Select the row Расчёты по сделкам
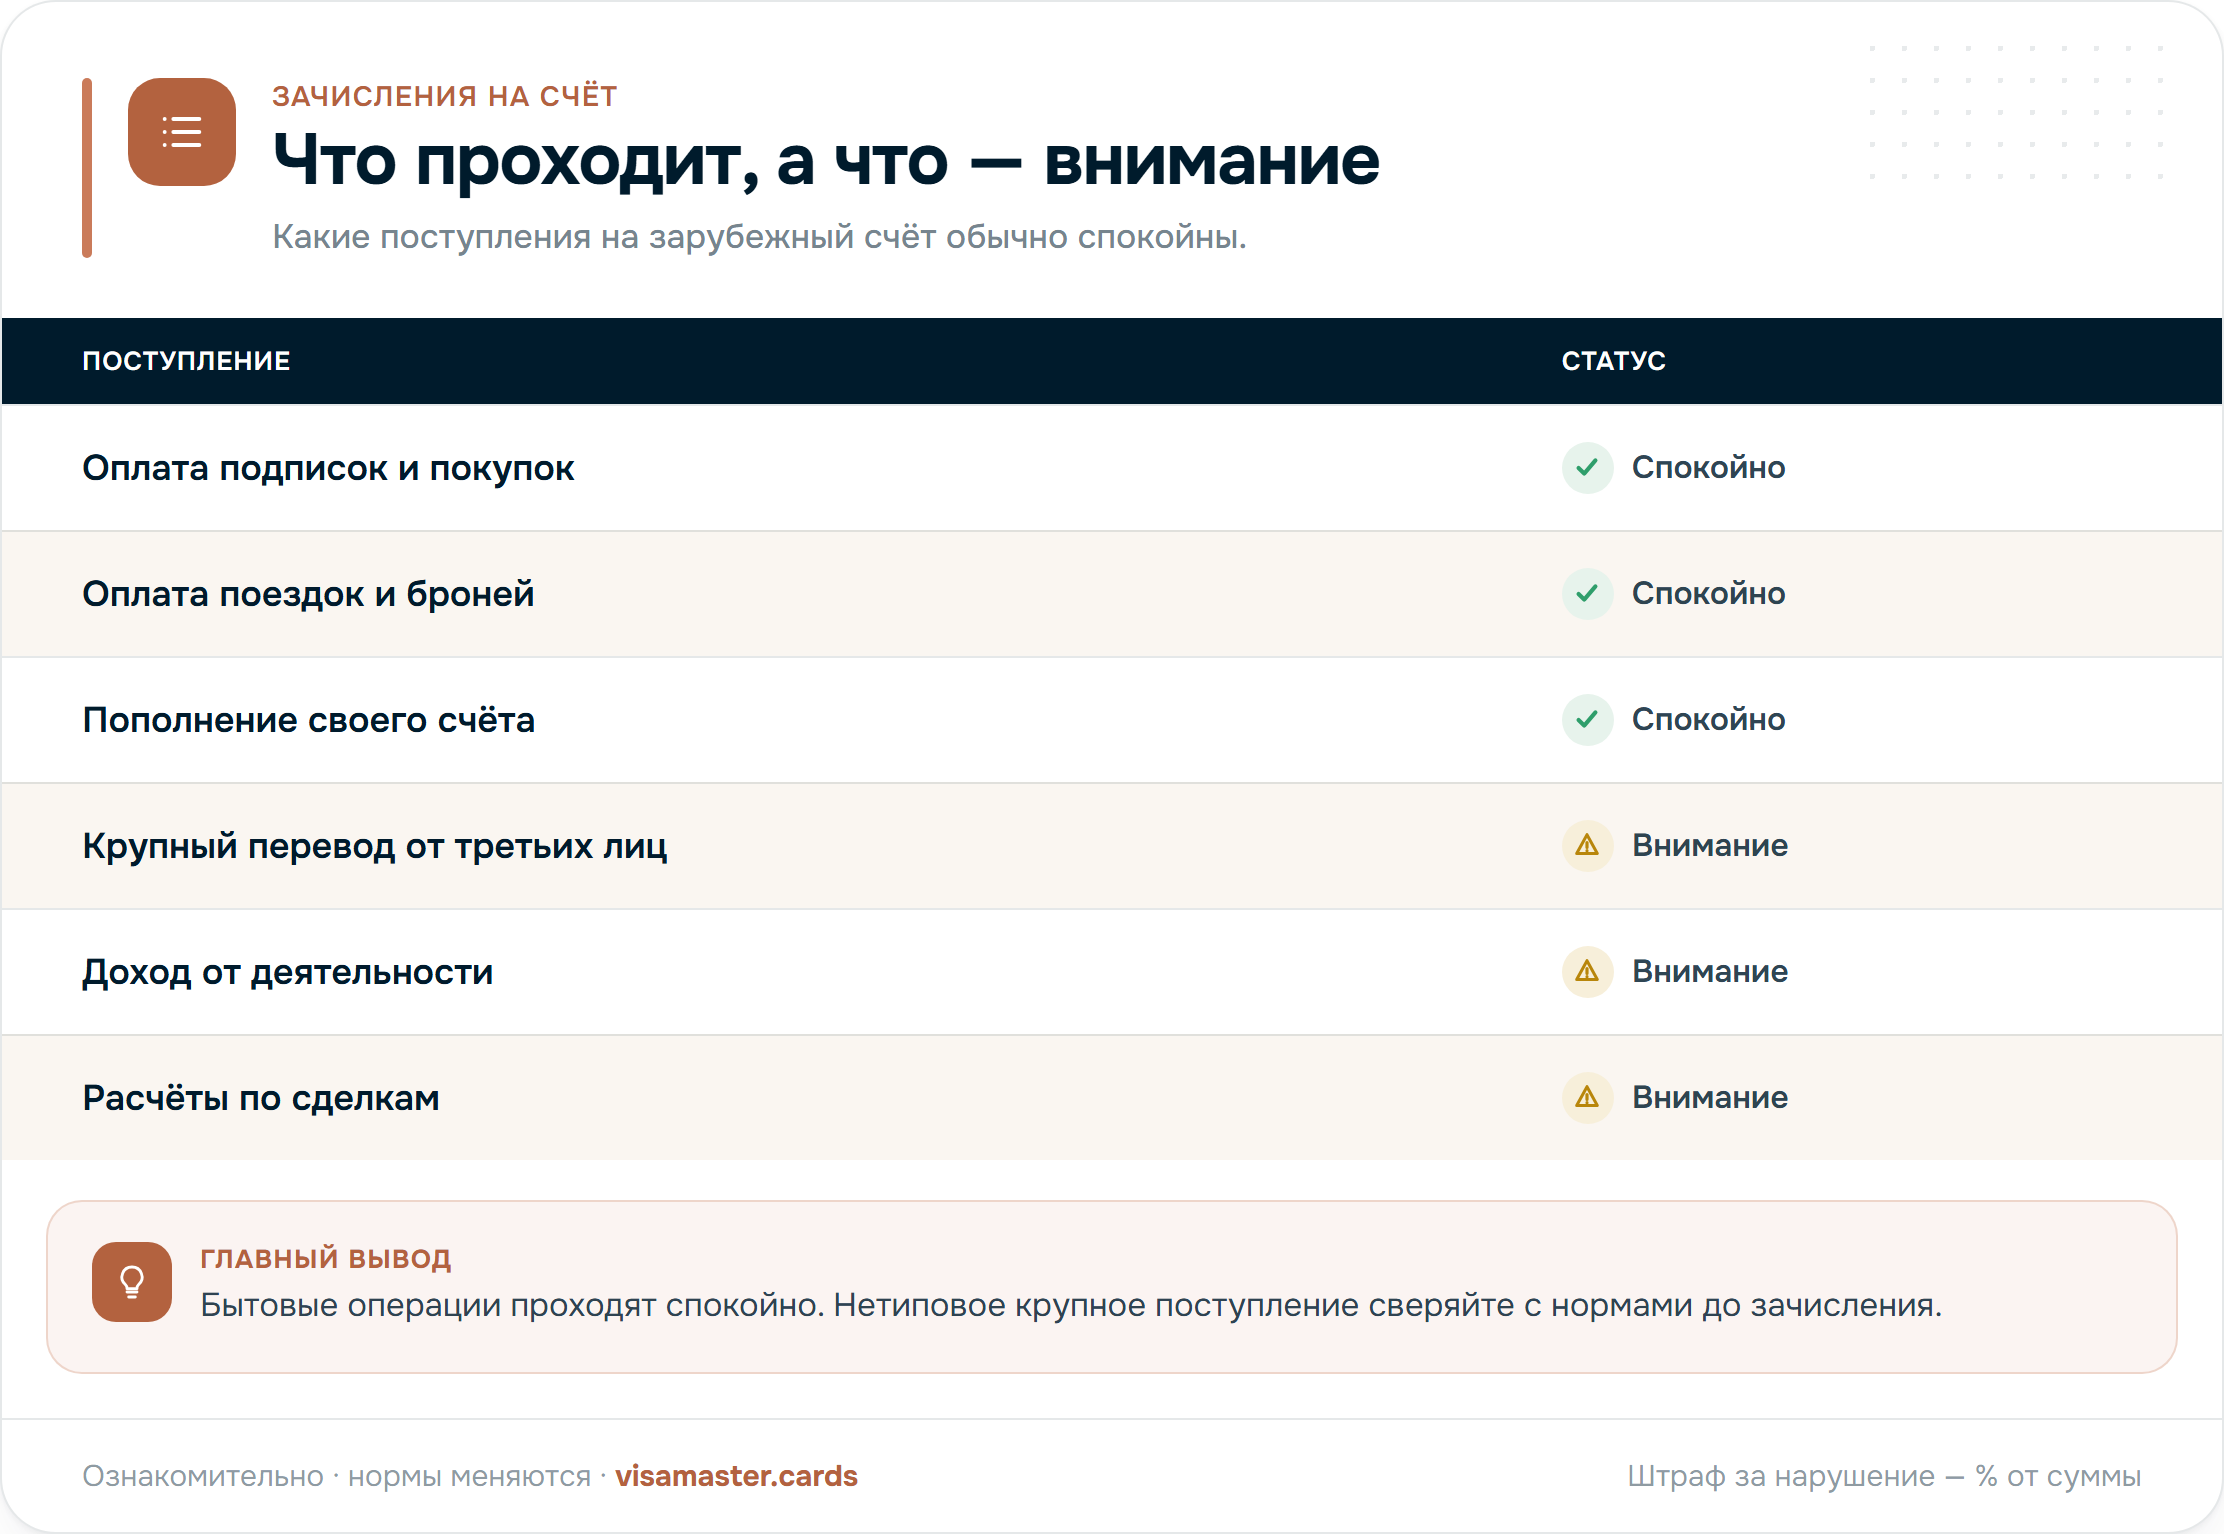Viewport: 2224px width, 1534px height. pos(1112,1098)
